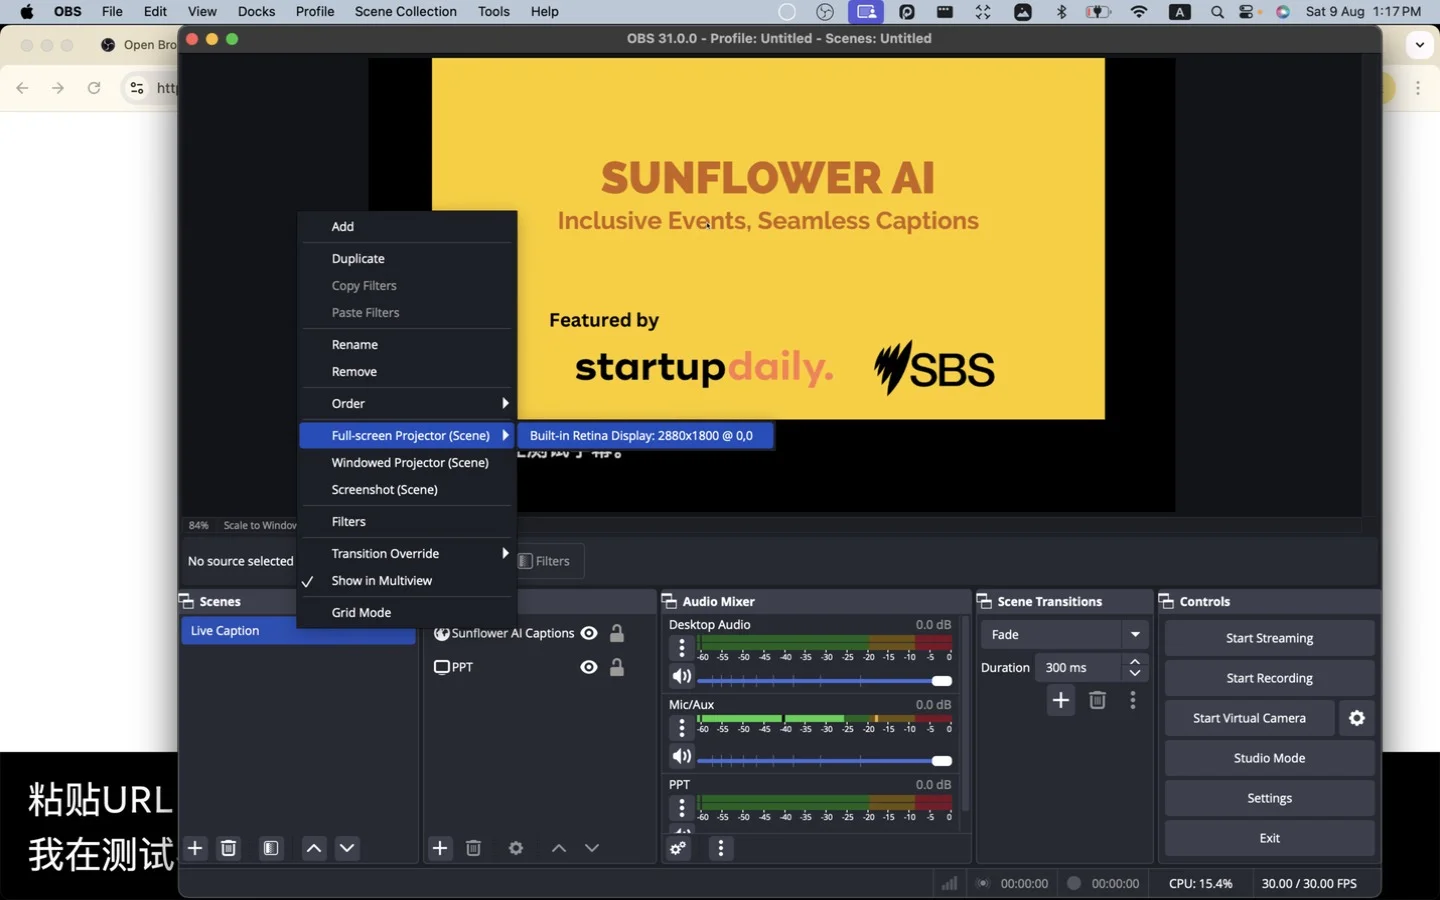Remove selected source with trash icon

pos(473,848)
